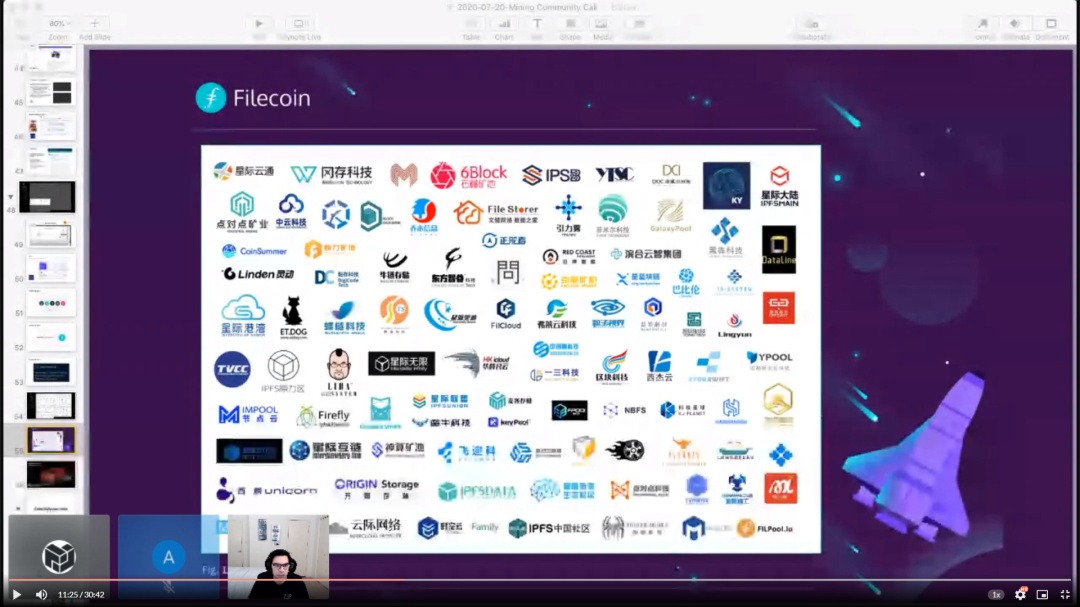
Task: Exit fullscreen video mode
Action: tap(1065, 594)
